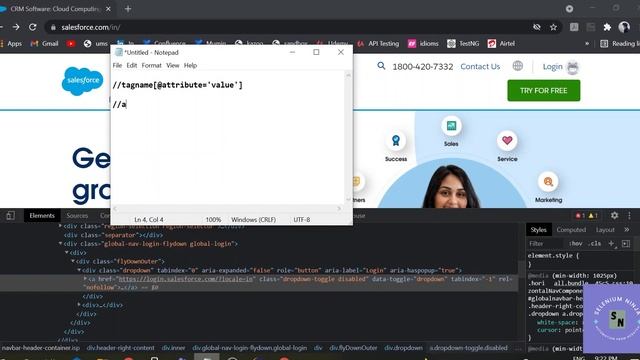Screen dimensions: 640x360
Task: Click the Notepad vertical scrollbar
Action: click(x=348, y=138)
